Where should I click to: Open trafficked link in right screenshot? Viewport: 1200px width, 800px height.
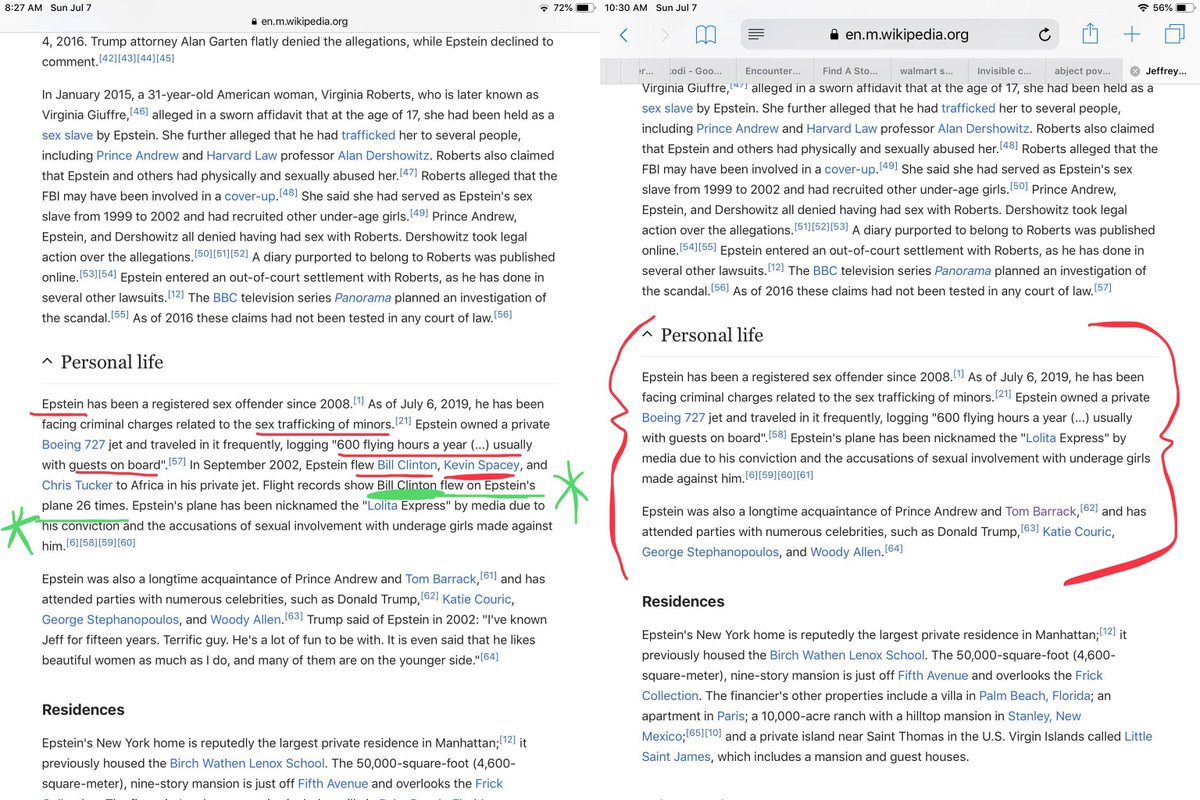[969, 108]
